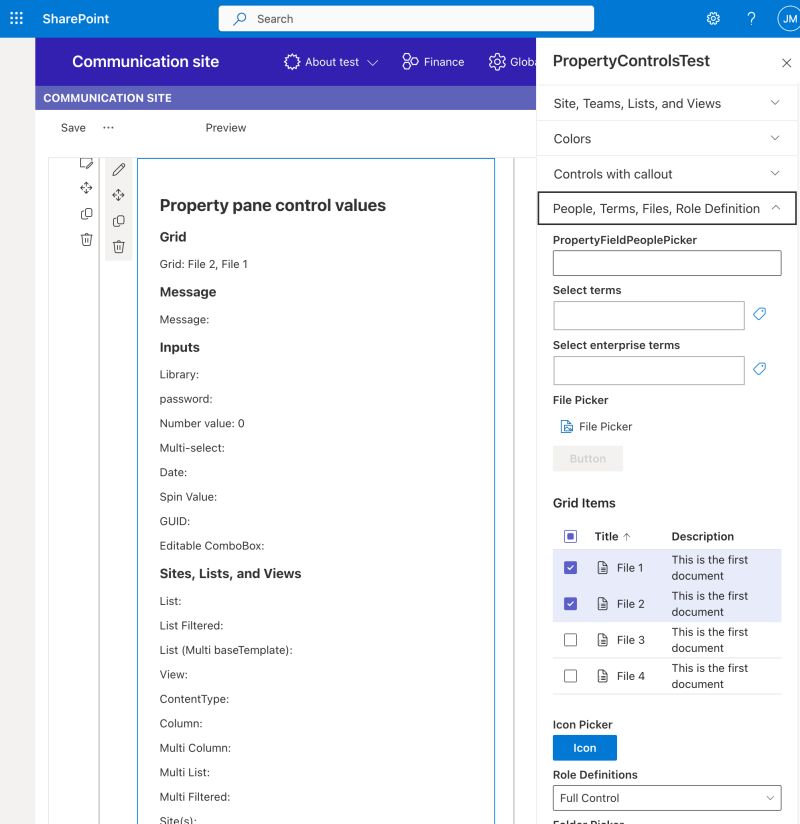Delete the section with outer trash icon

(x=86, y=239)
